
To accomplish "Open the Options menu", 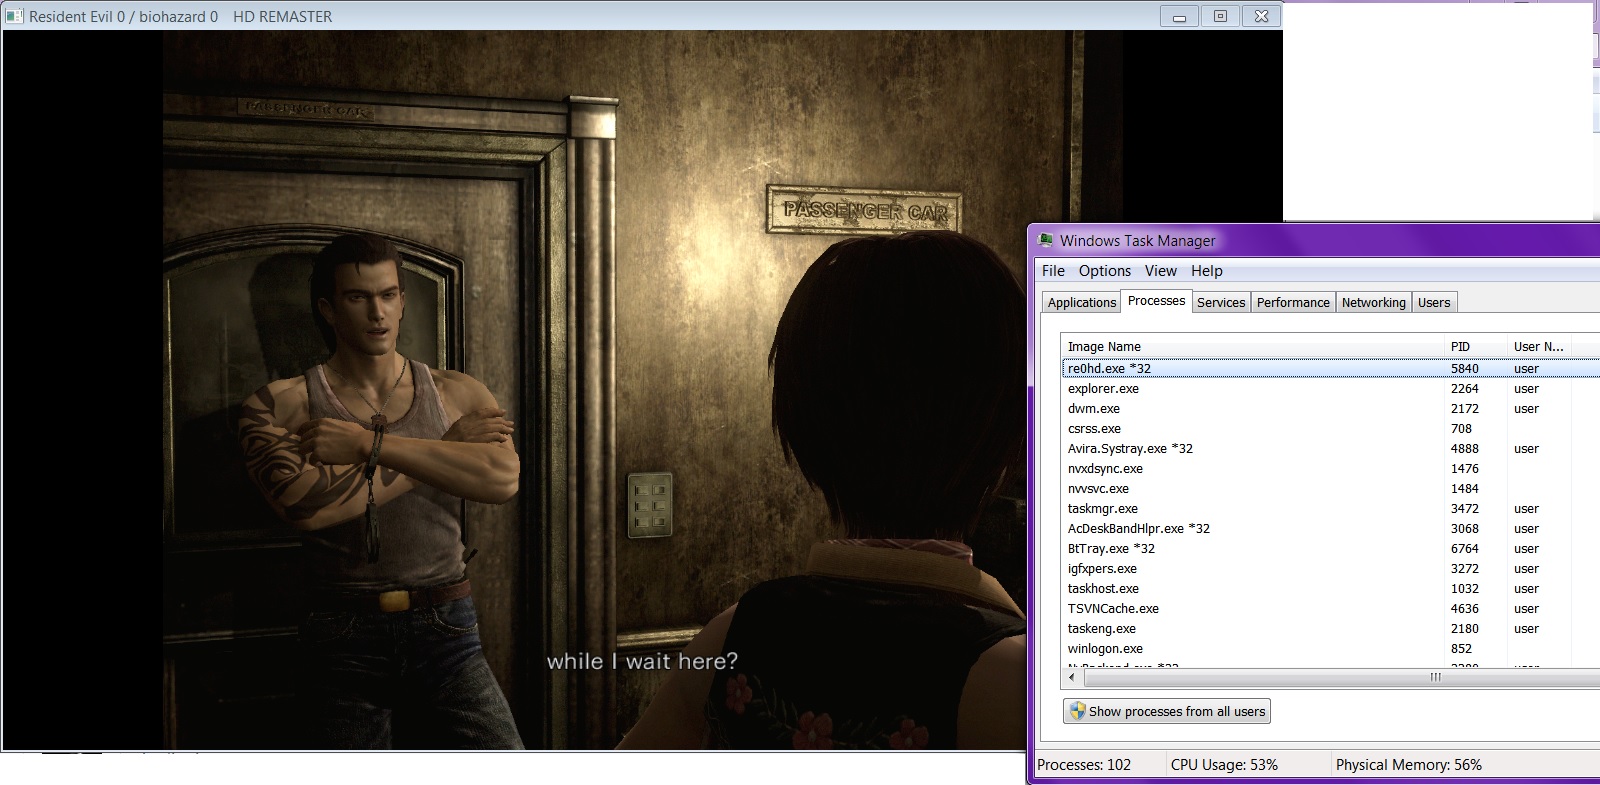I will pyautogui.click(x=1104, y=271).
